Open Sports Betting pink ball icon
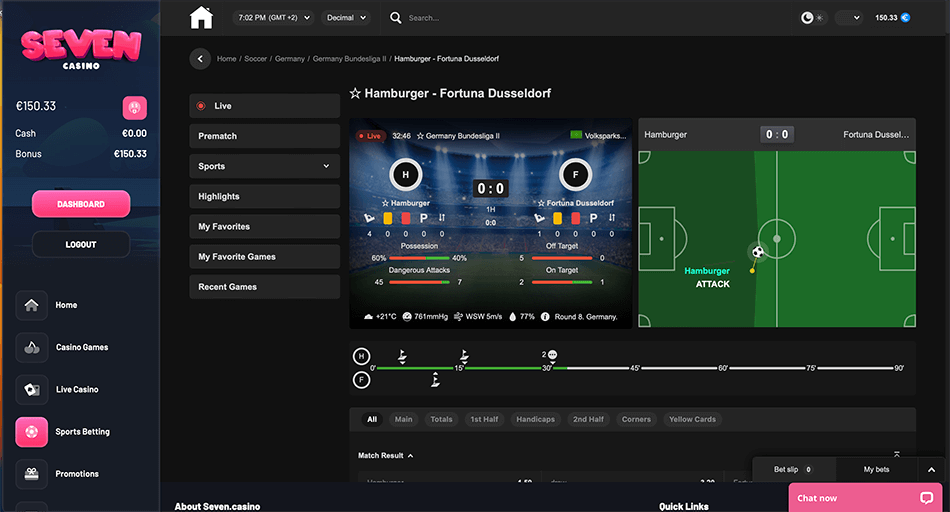 [32, 431]
